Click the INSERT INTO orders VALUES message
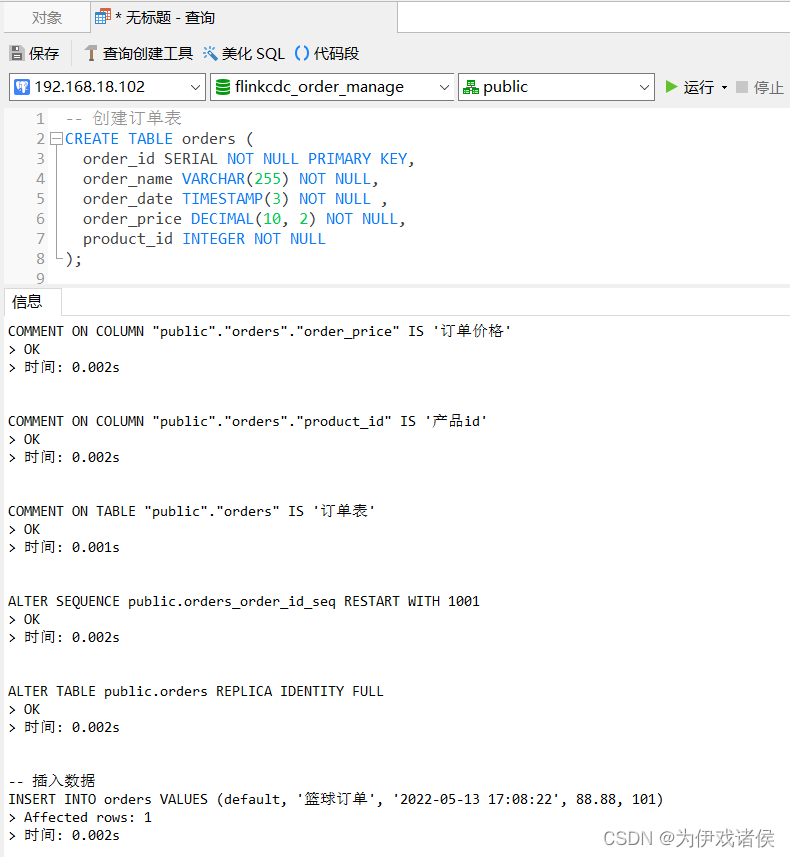 click(x=336, y=800)
